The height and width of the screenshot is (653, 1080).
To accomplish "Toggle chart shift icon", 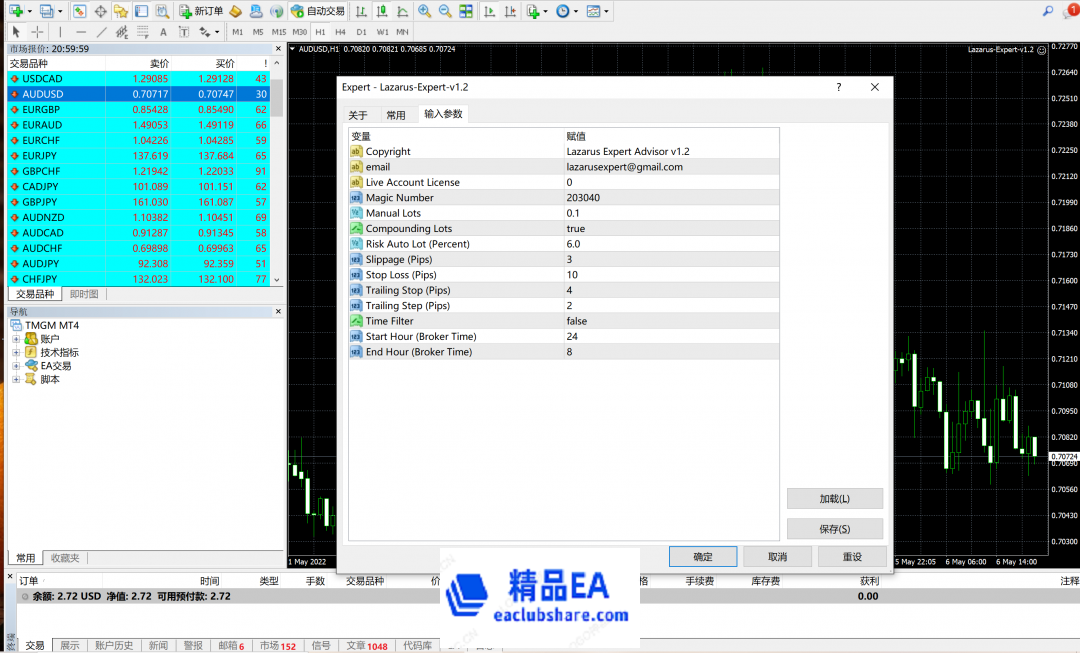I will click(510, 11).
